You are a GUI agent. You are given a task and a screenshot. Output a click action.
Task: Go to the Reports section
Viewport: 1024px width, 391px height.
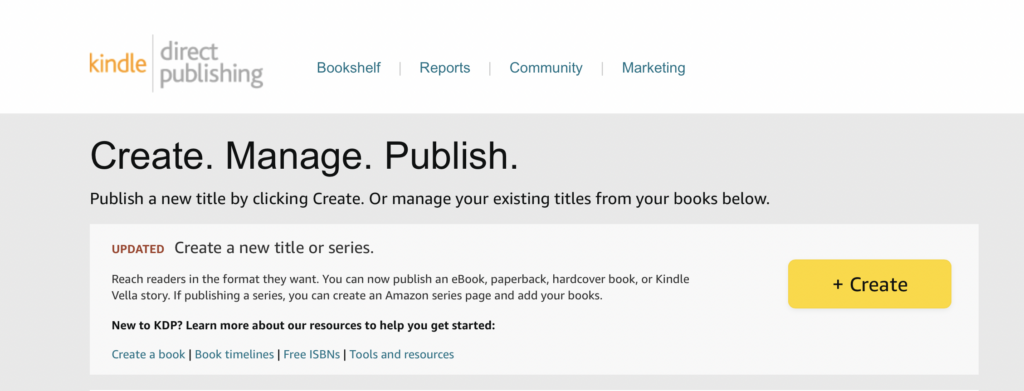point(445,68)
